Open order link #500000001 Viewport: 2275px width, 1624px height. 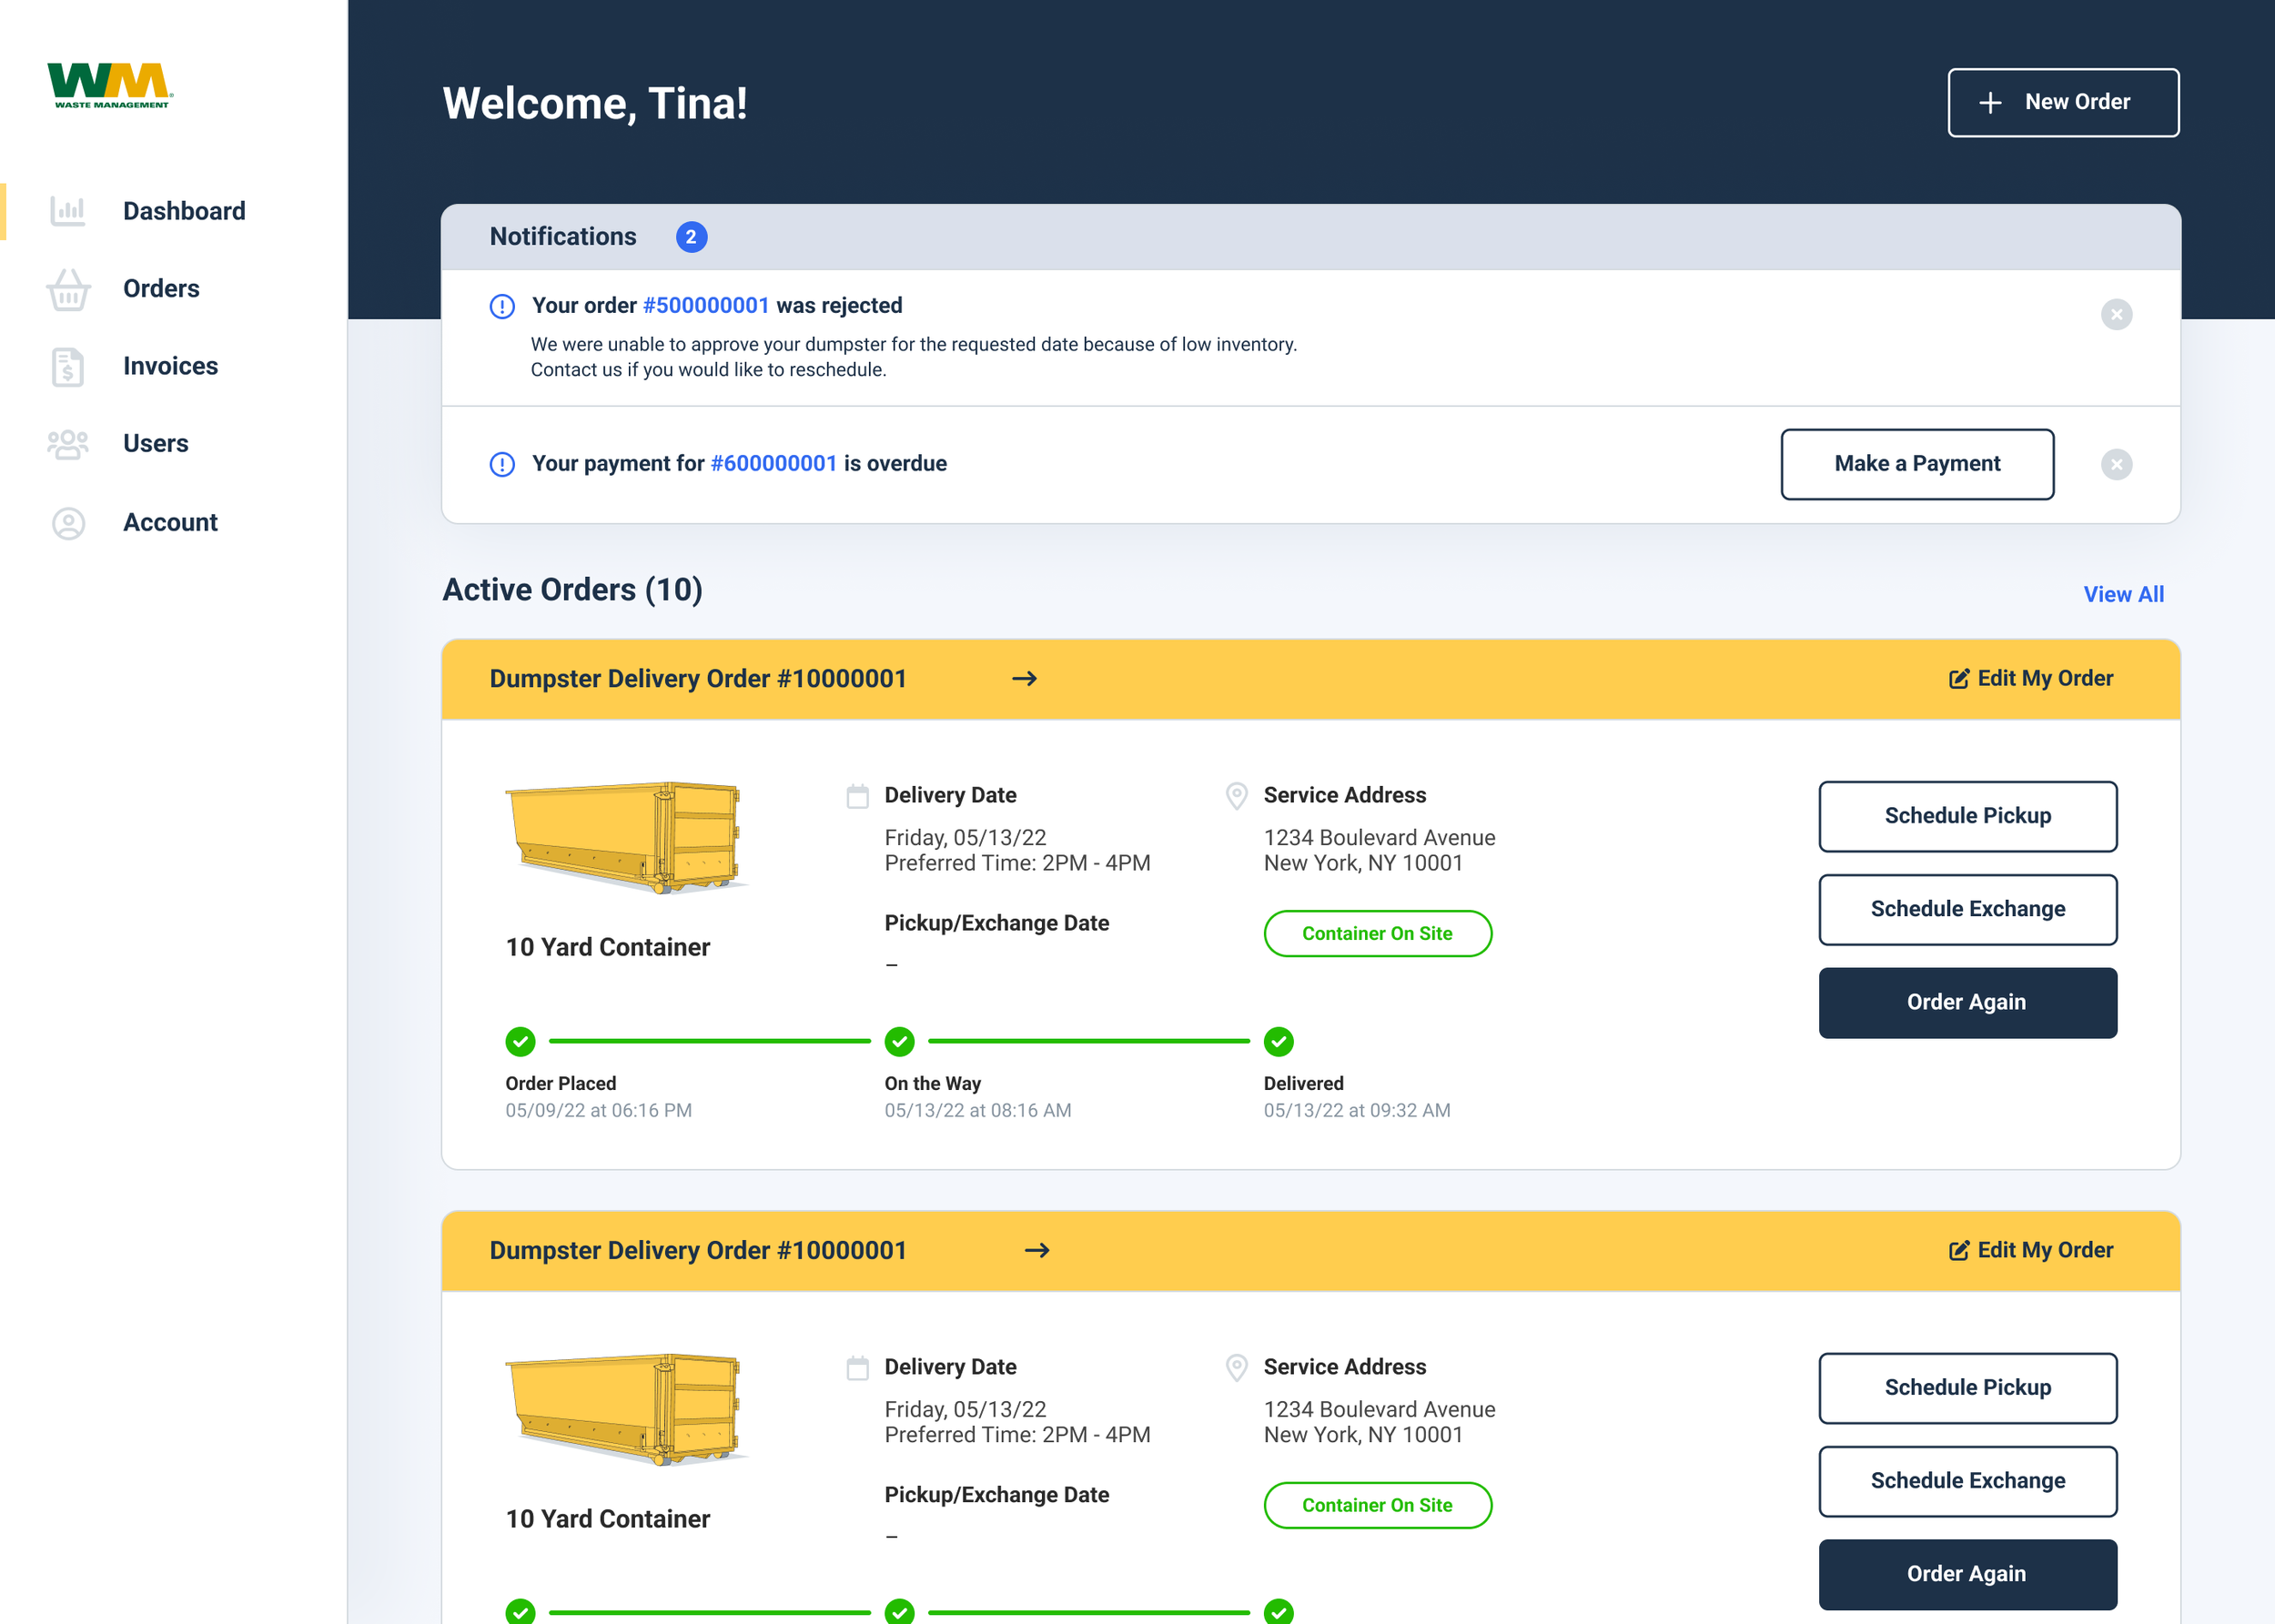point(705,305)
